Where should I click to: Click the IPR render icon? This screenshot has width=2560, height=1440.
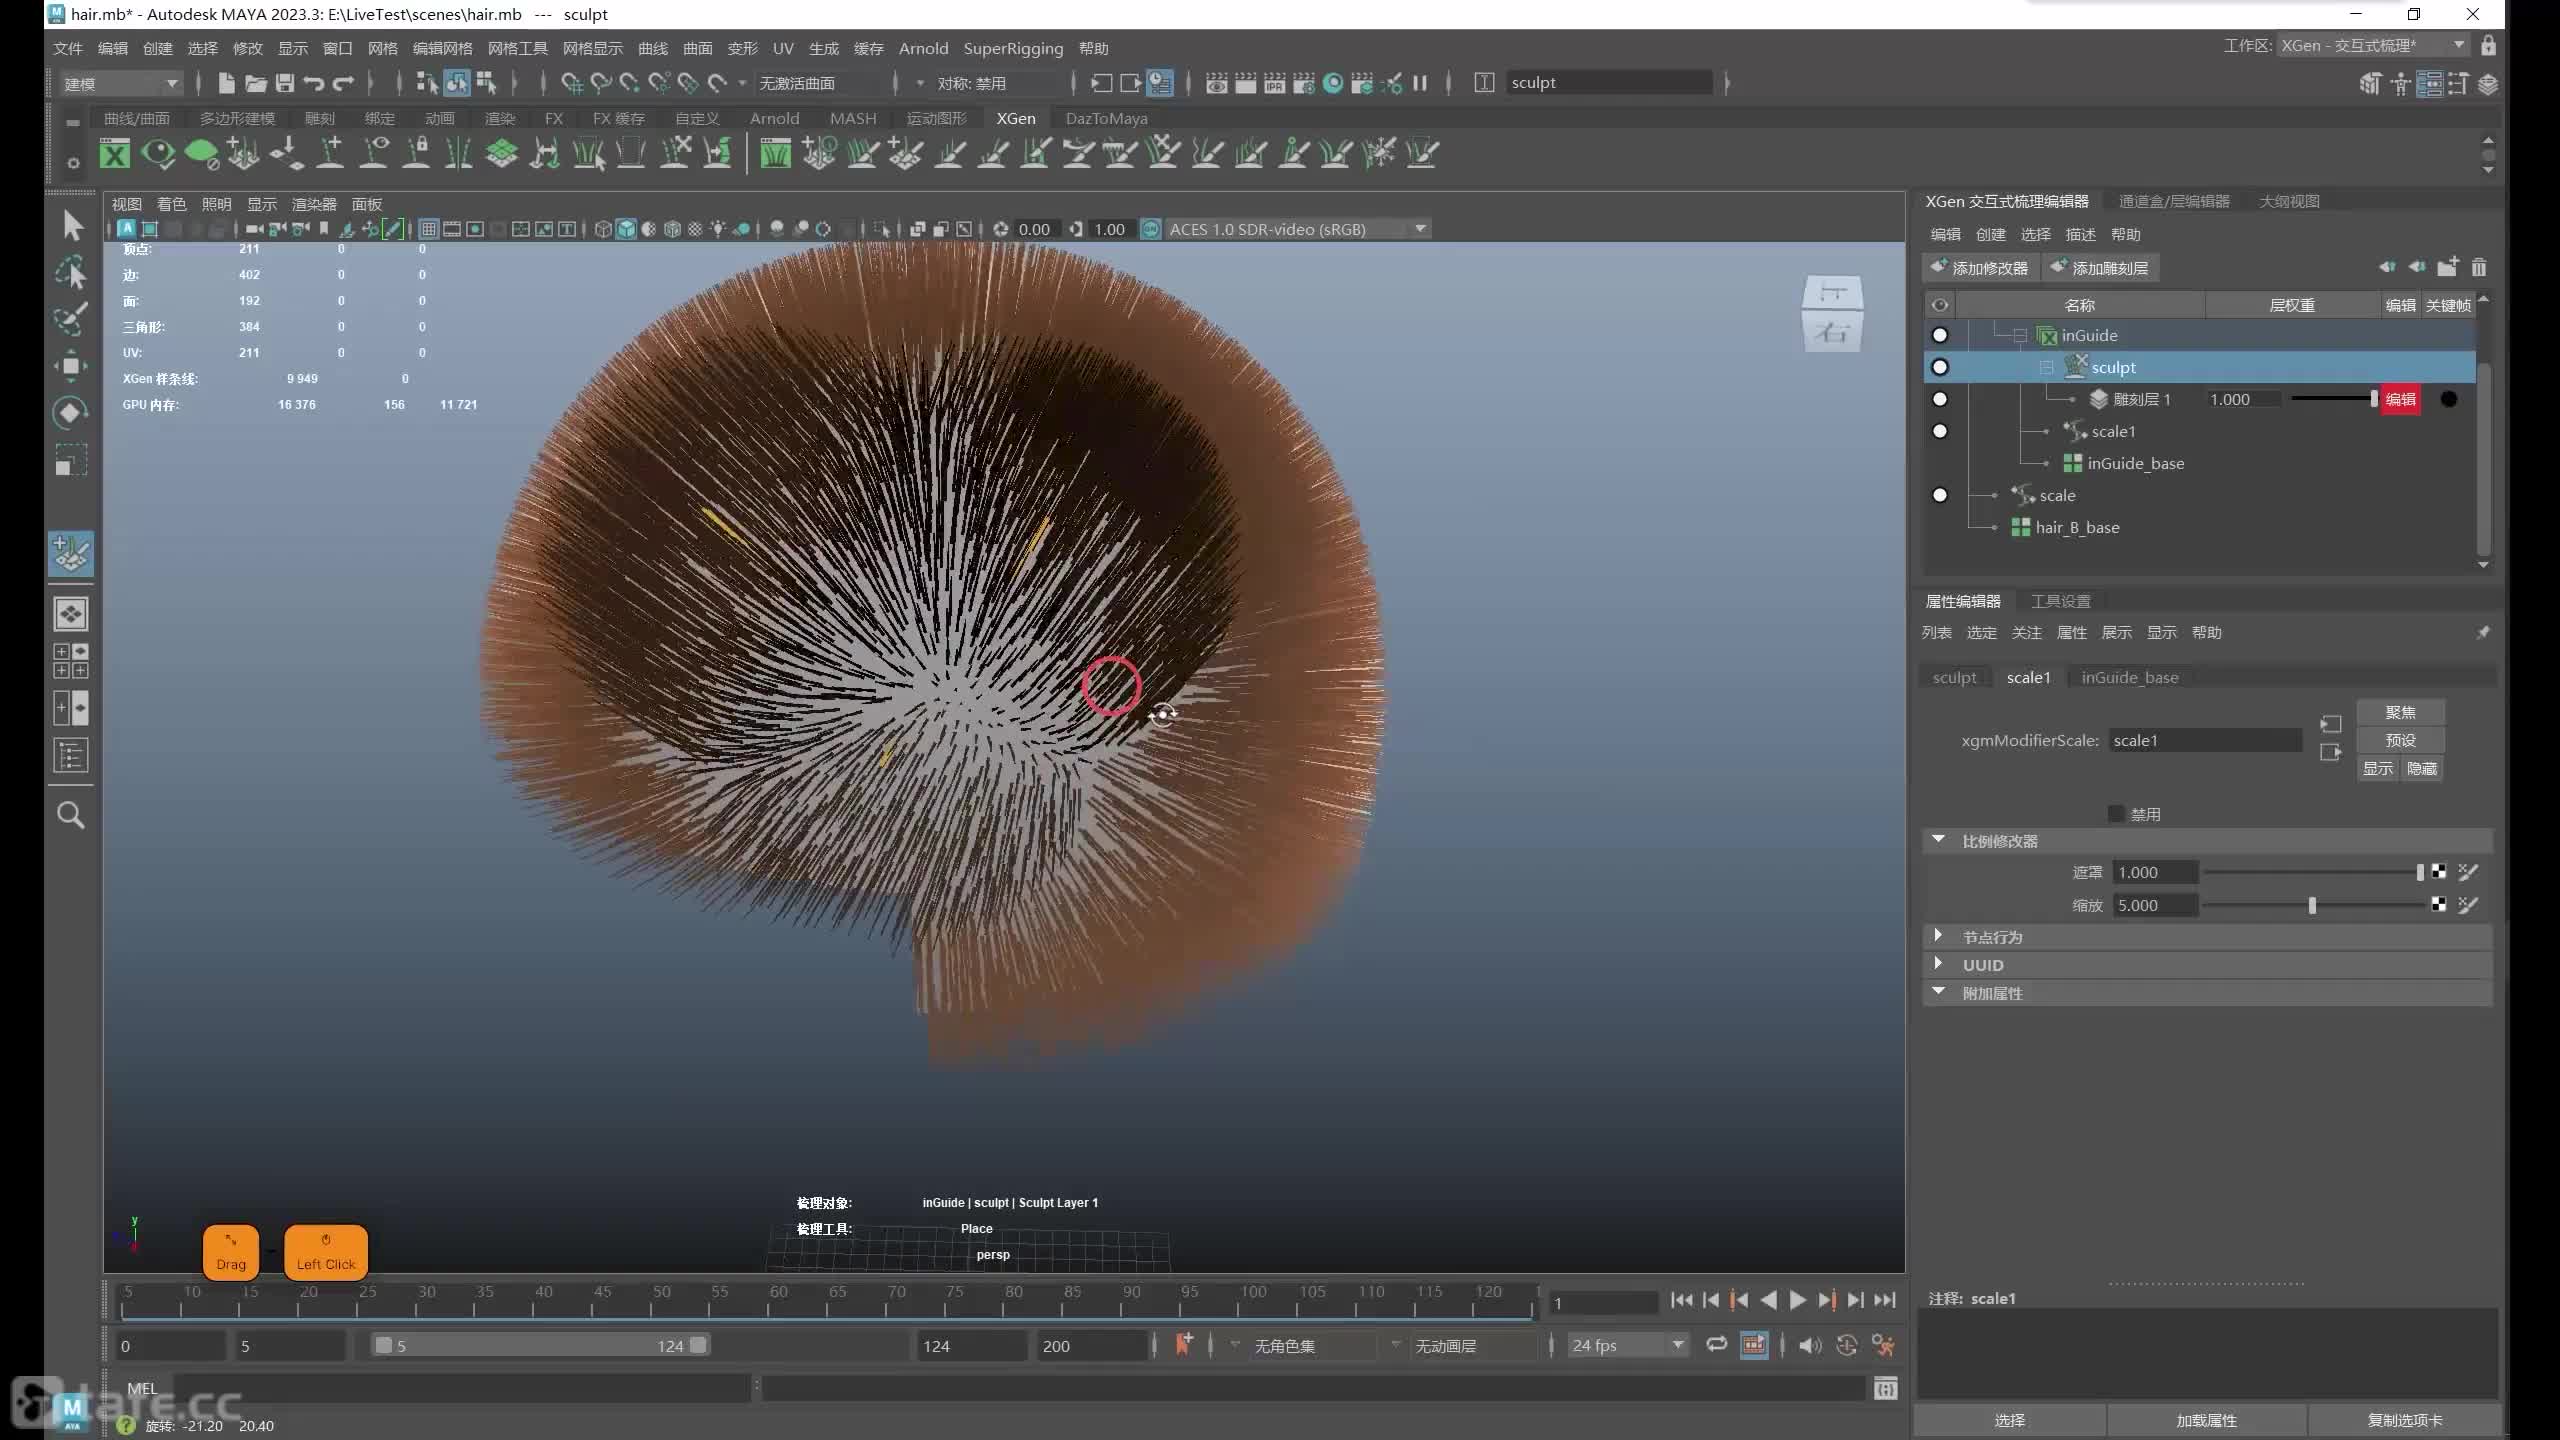point(1275,83)
